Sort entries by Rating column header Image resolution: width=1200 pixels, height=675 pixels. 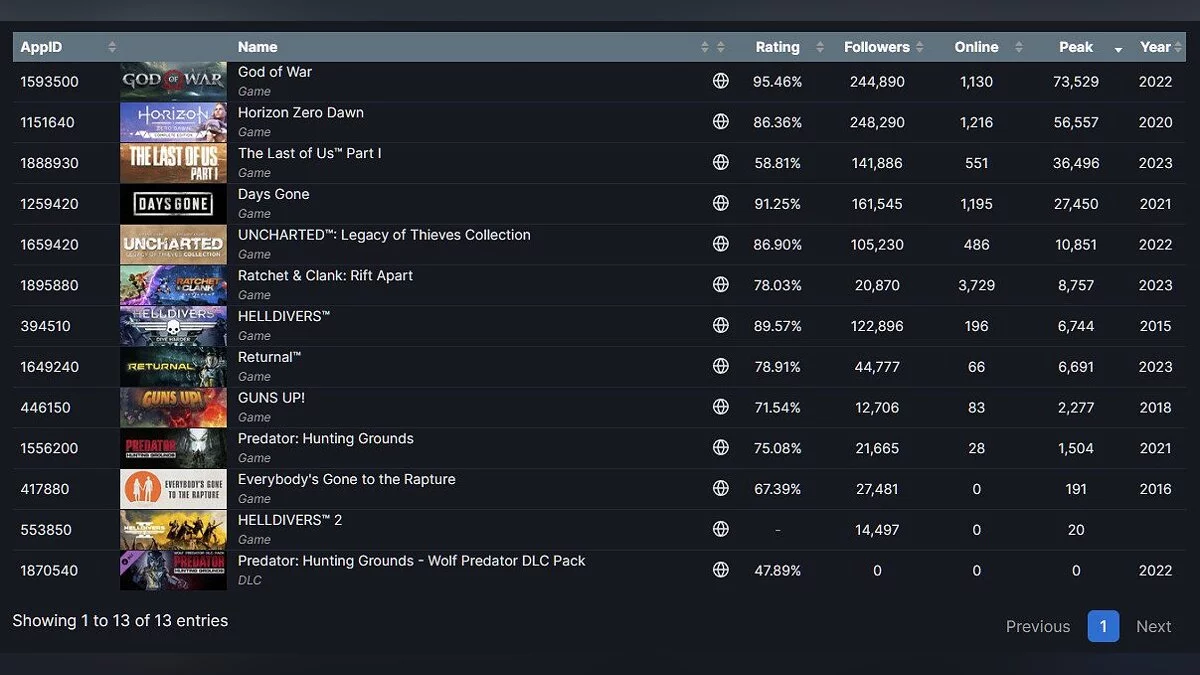777,47
